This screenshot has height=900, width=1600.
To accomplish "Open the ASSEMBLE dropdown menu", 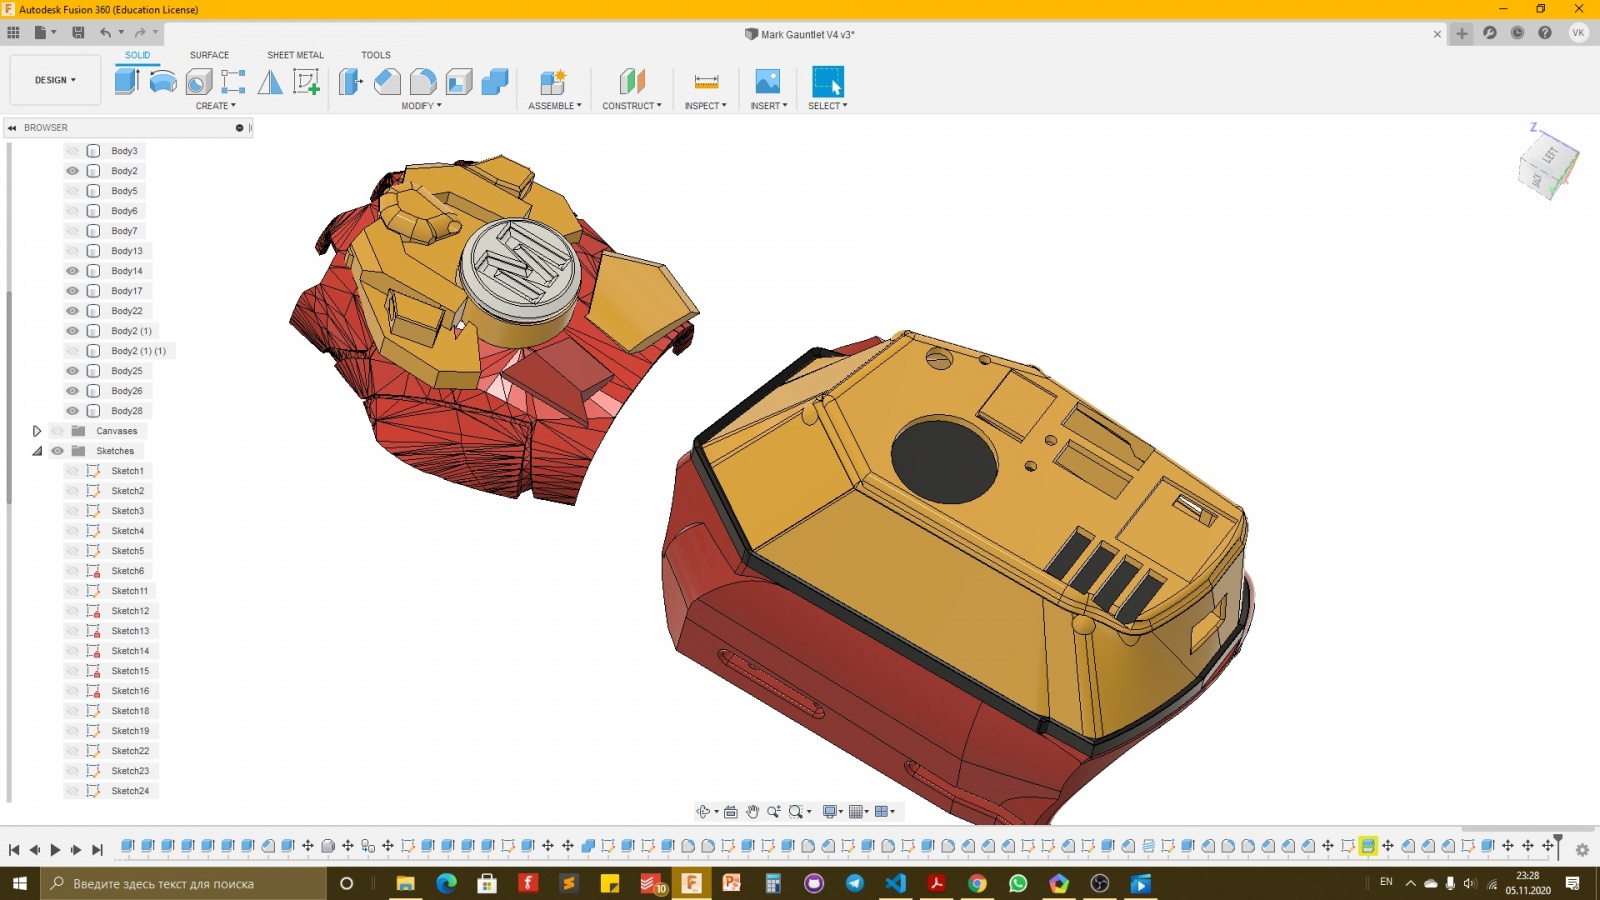I will click(x=555, y=106).
